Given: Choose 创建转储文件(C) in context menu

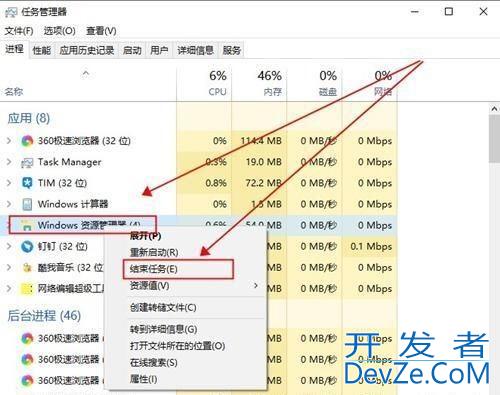Looking at the screenshot, I should (x=163, y=307).
